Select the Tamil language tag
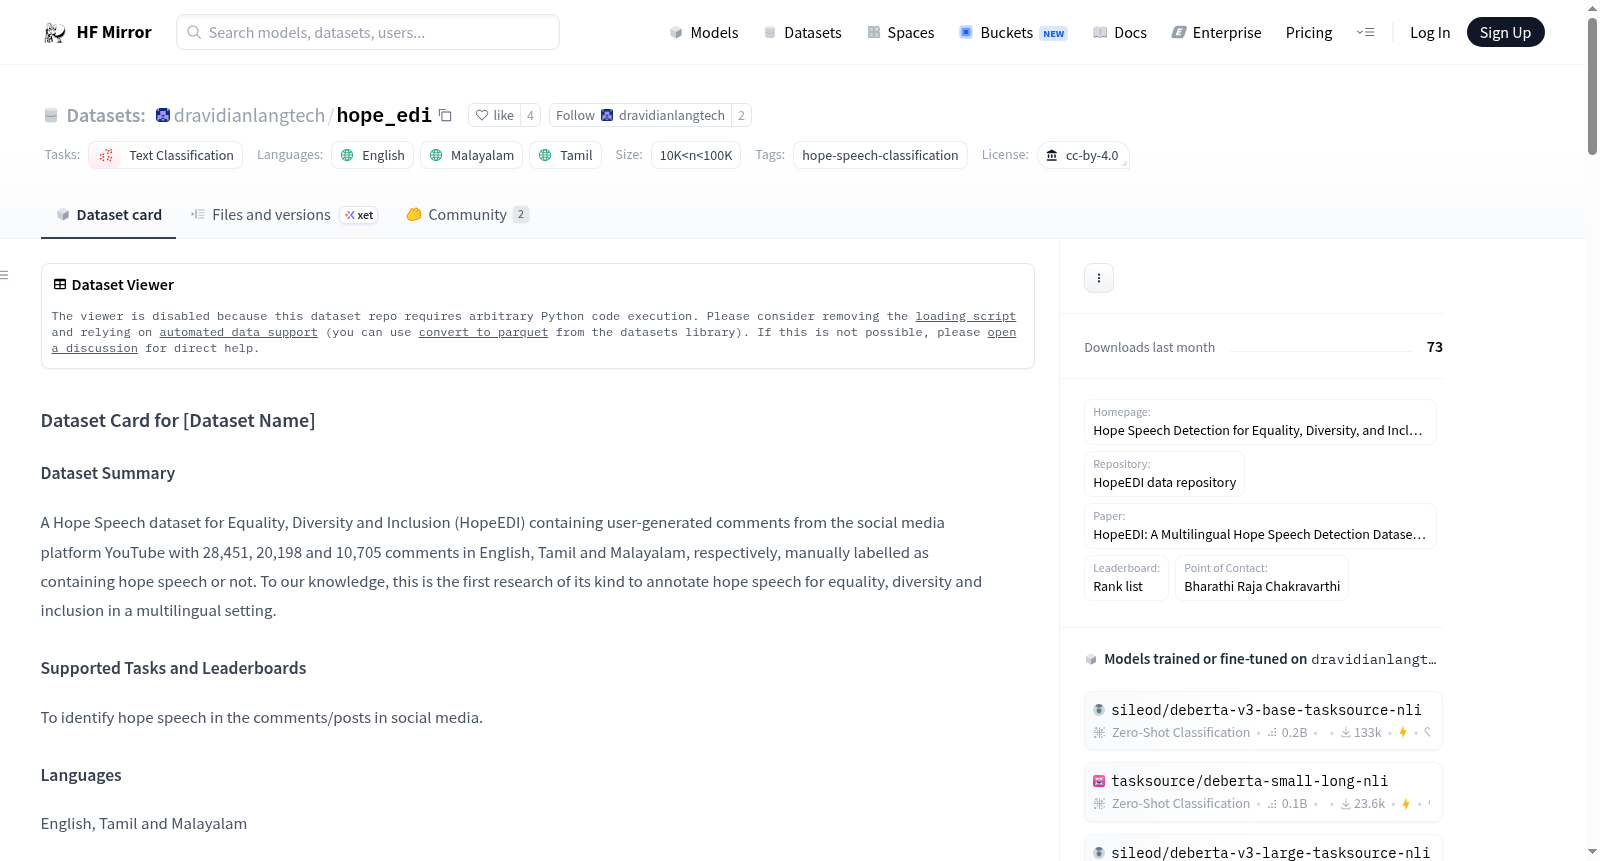Viewport: 1600px width, 861px height. pyautogui.click(x=565, y=156)
